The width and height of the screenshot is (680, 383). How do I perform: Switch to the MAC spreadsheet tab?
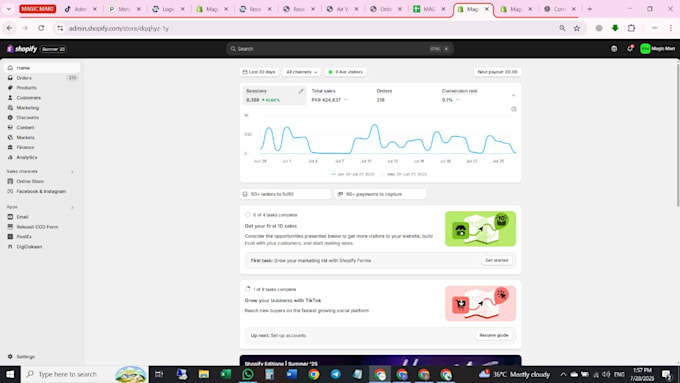(x=429, y=9)
